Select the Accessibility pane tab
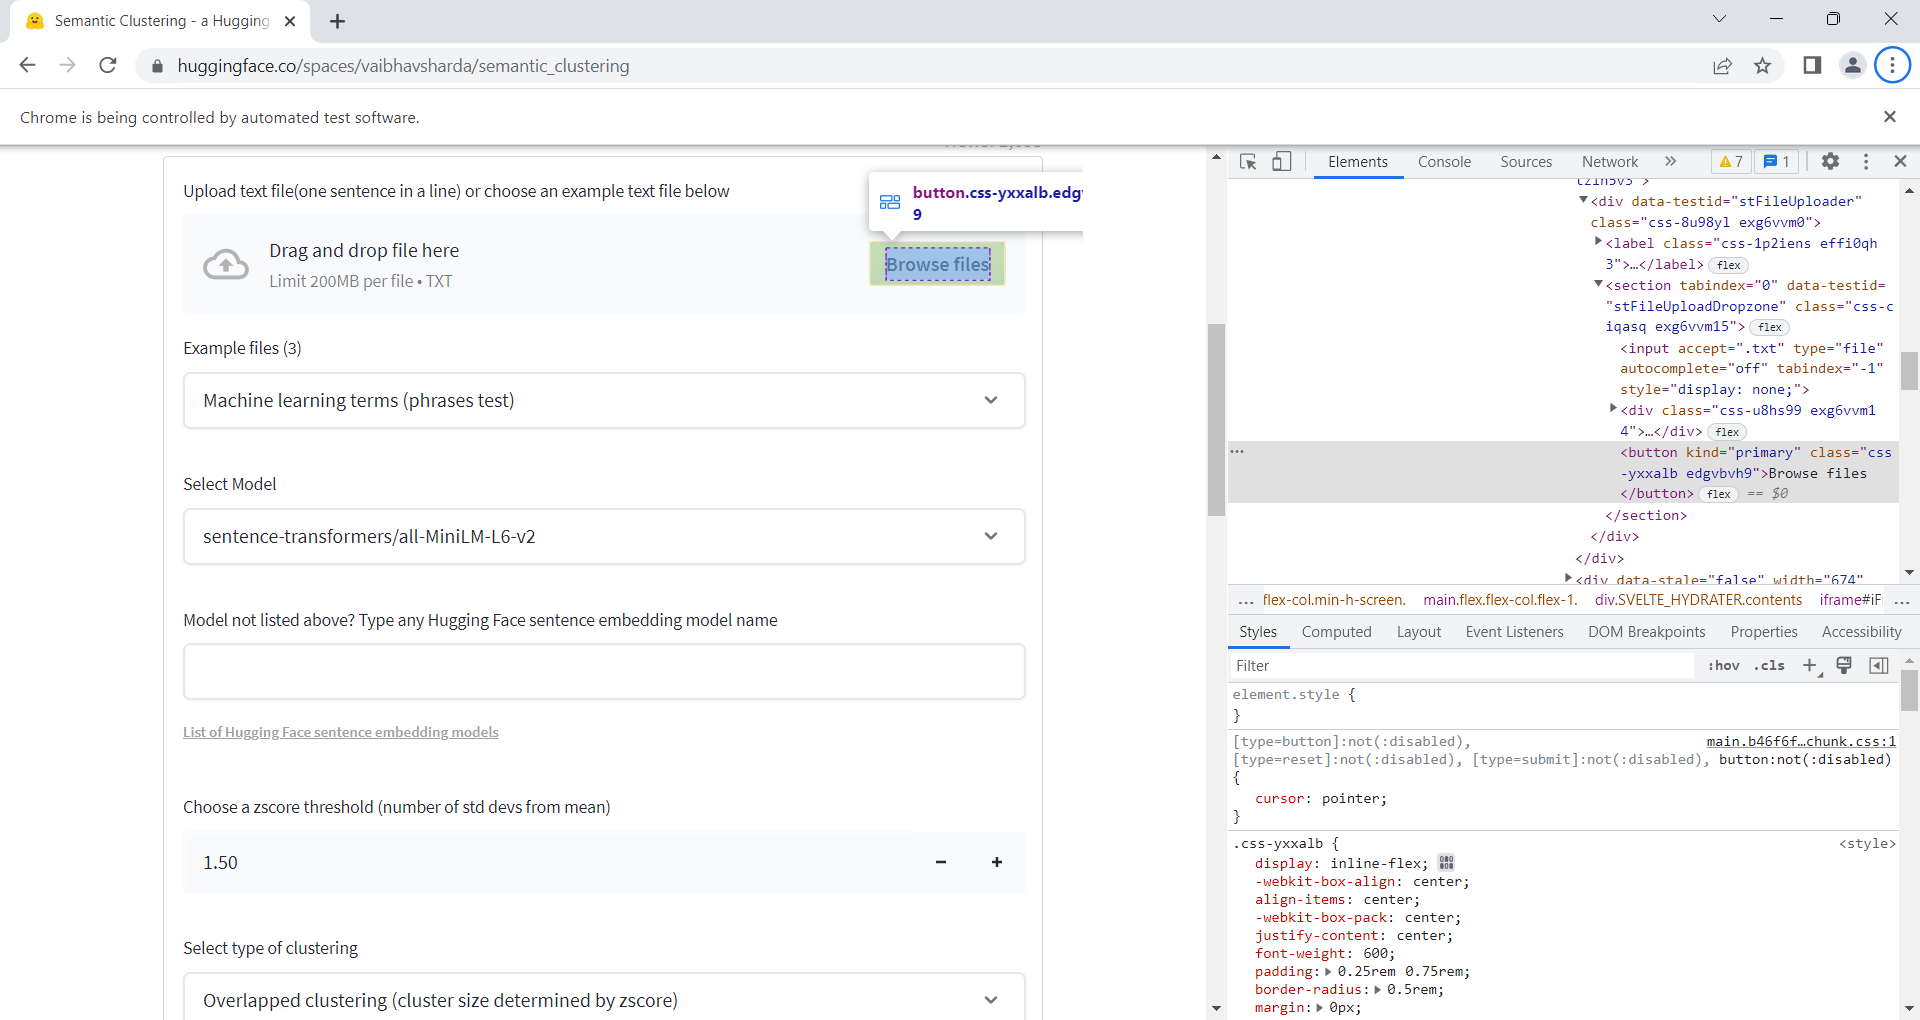 (x=1861, y=632)
